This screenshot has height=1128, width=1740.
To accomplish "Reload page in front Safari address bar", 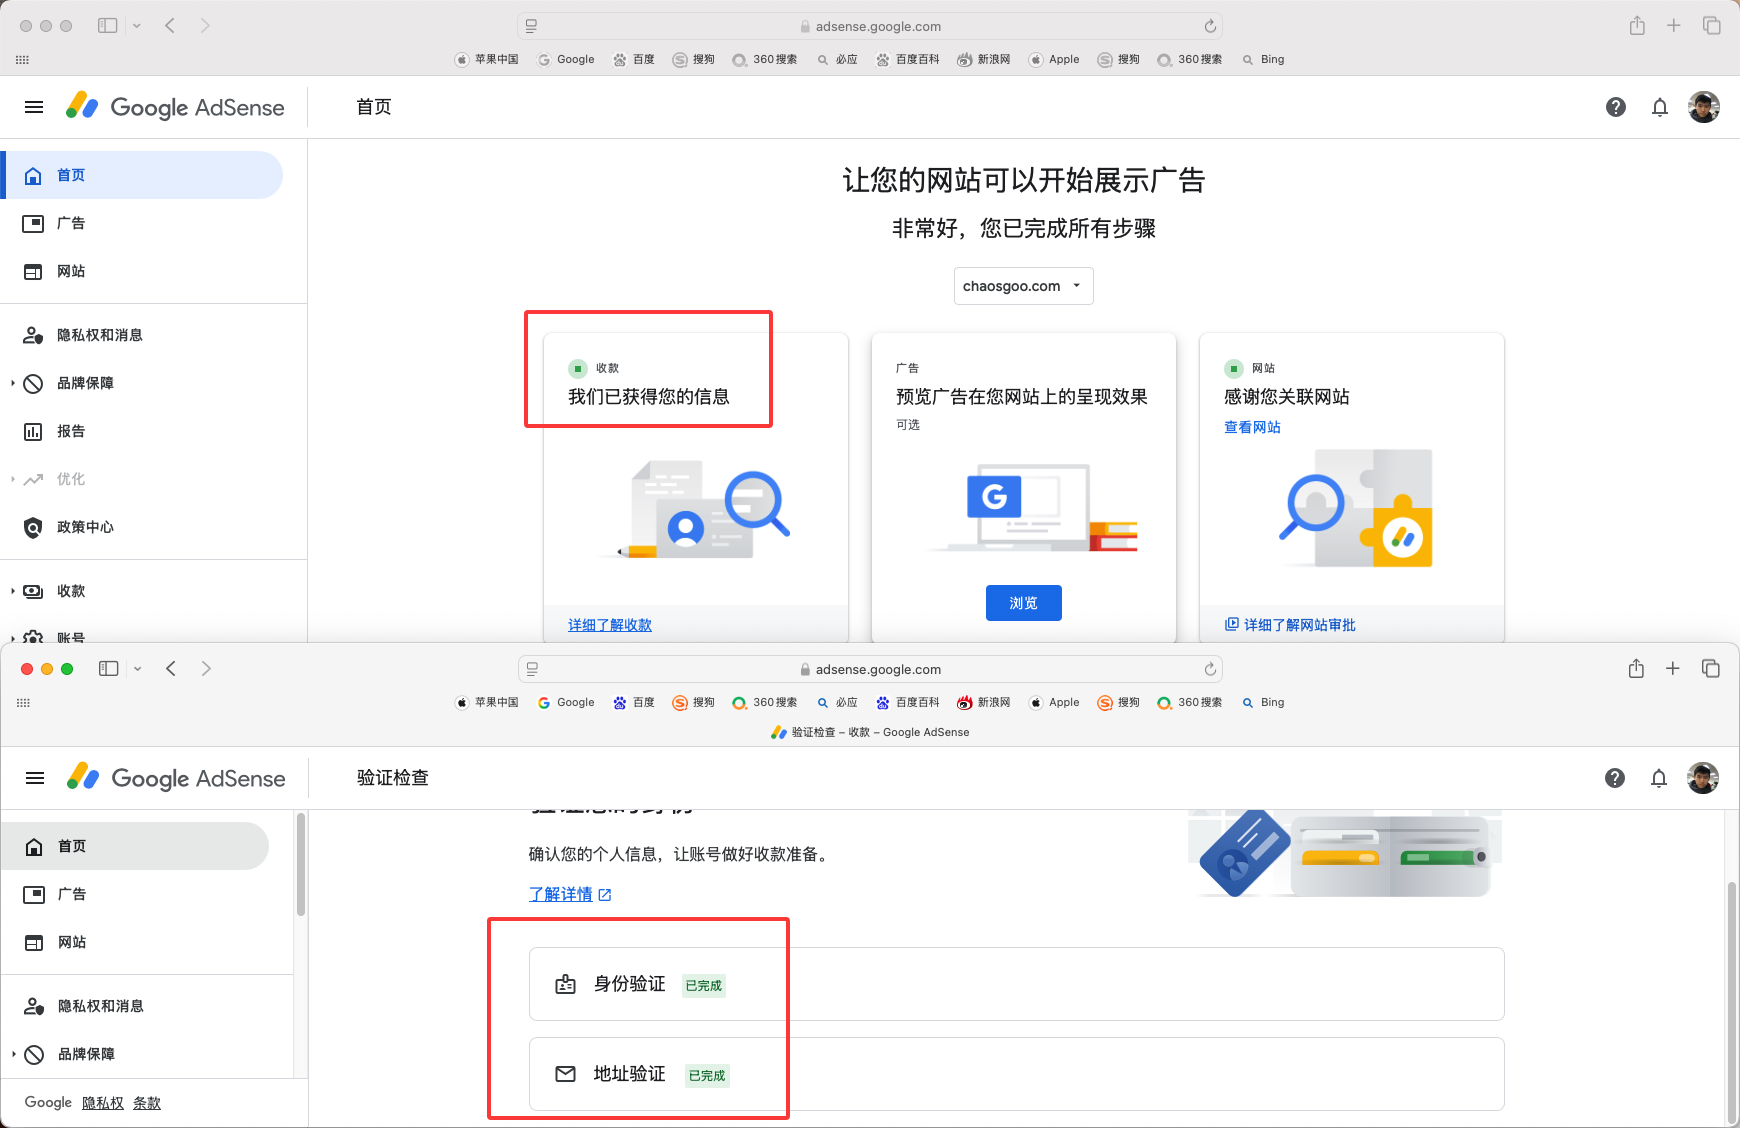I will point(1210,669).
